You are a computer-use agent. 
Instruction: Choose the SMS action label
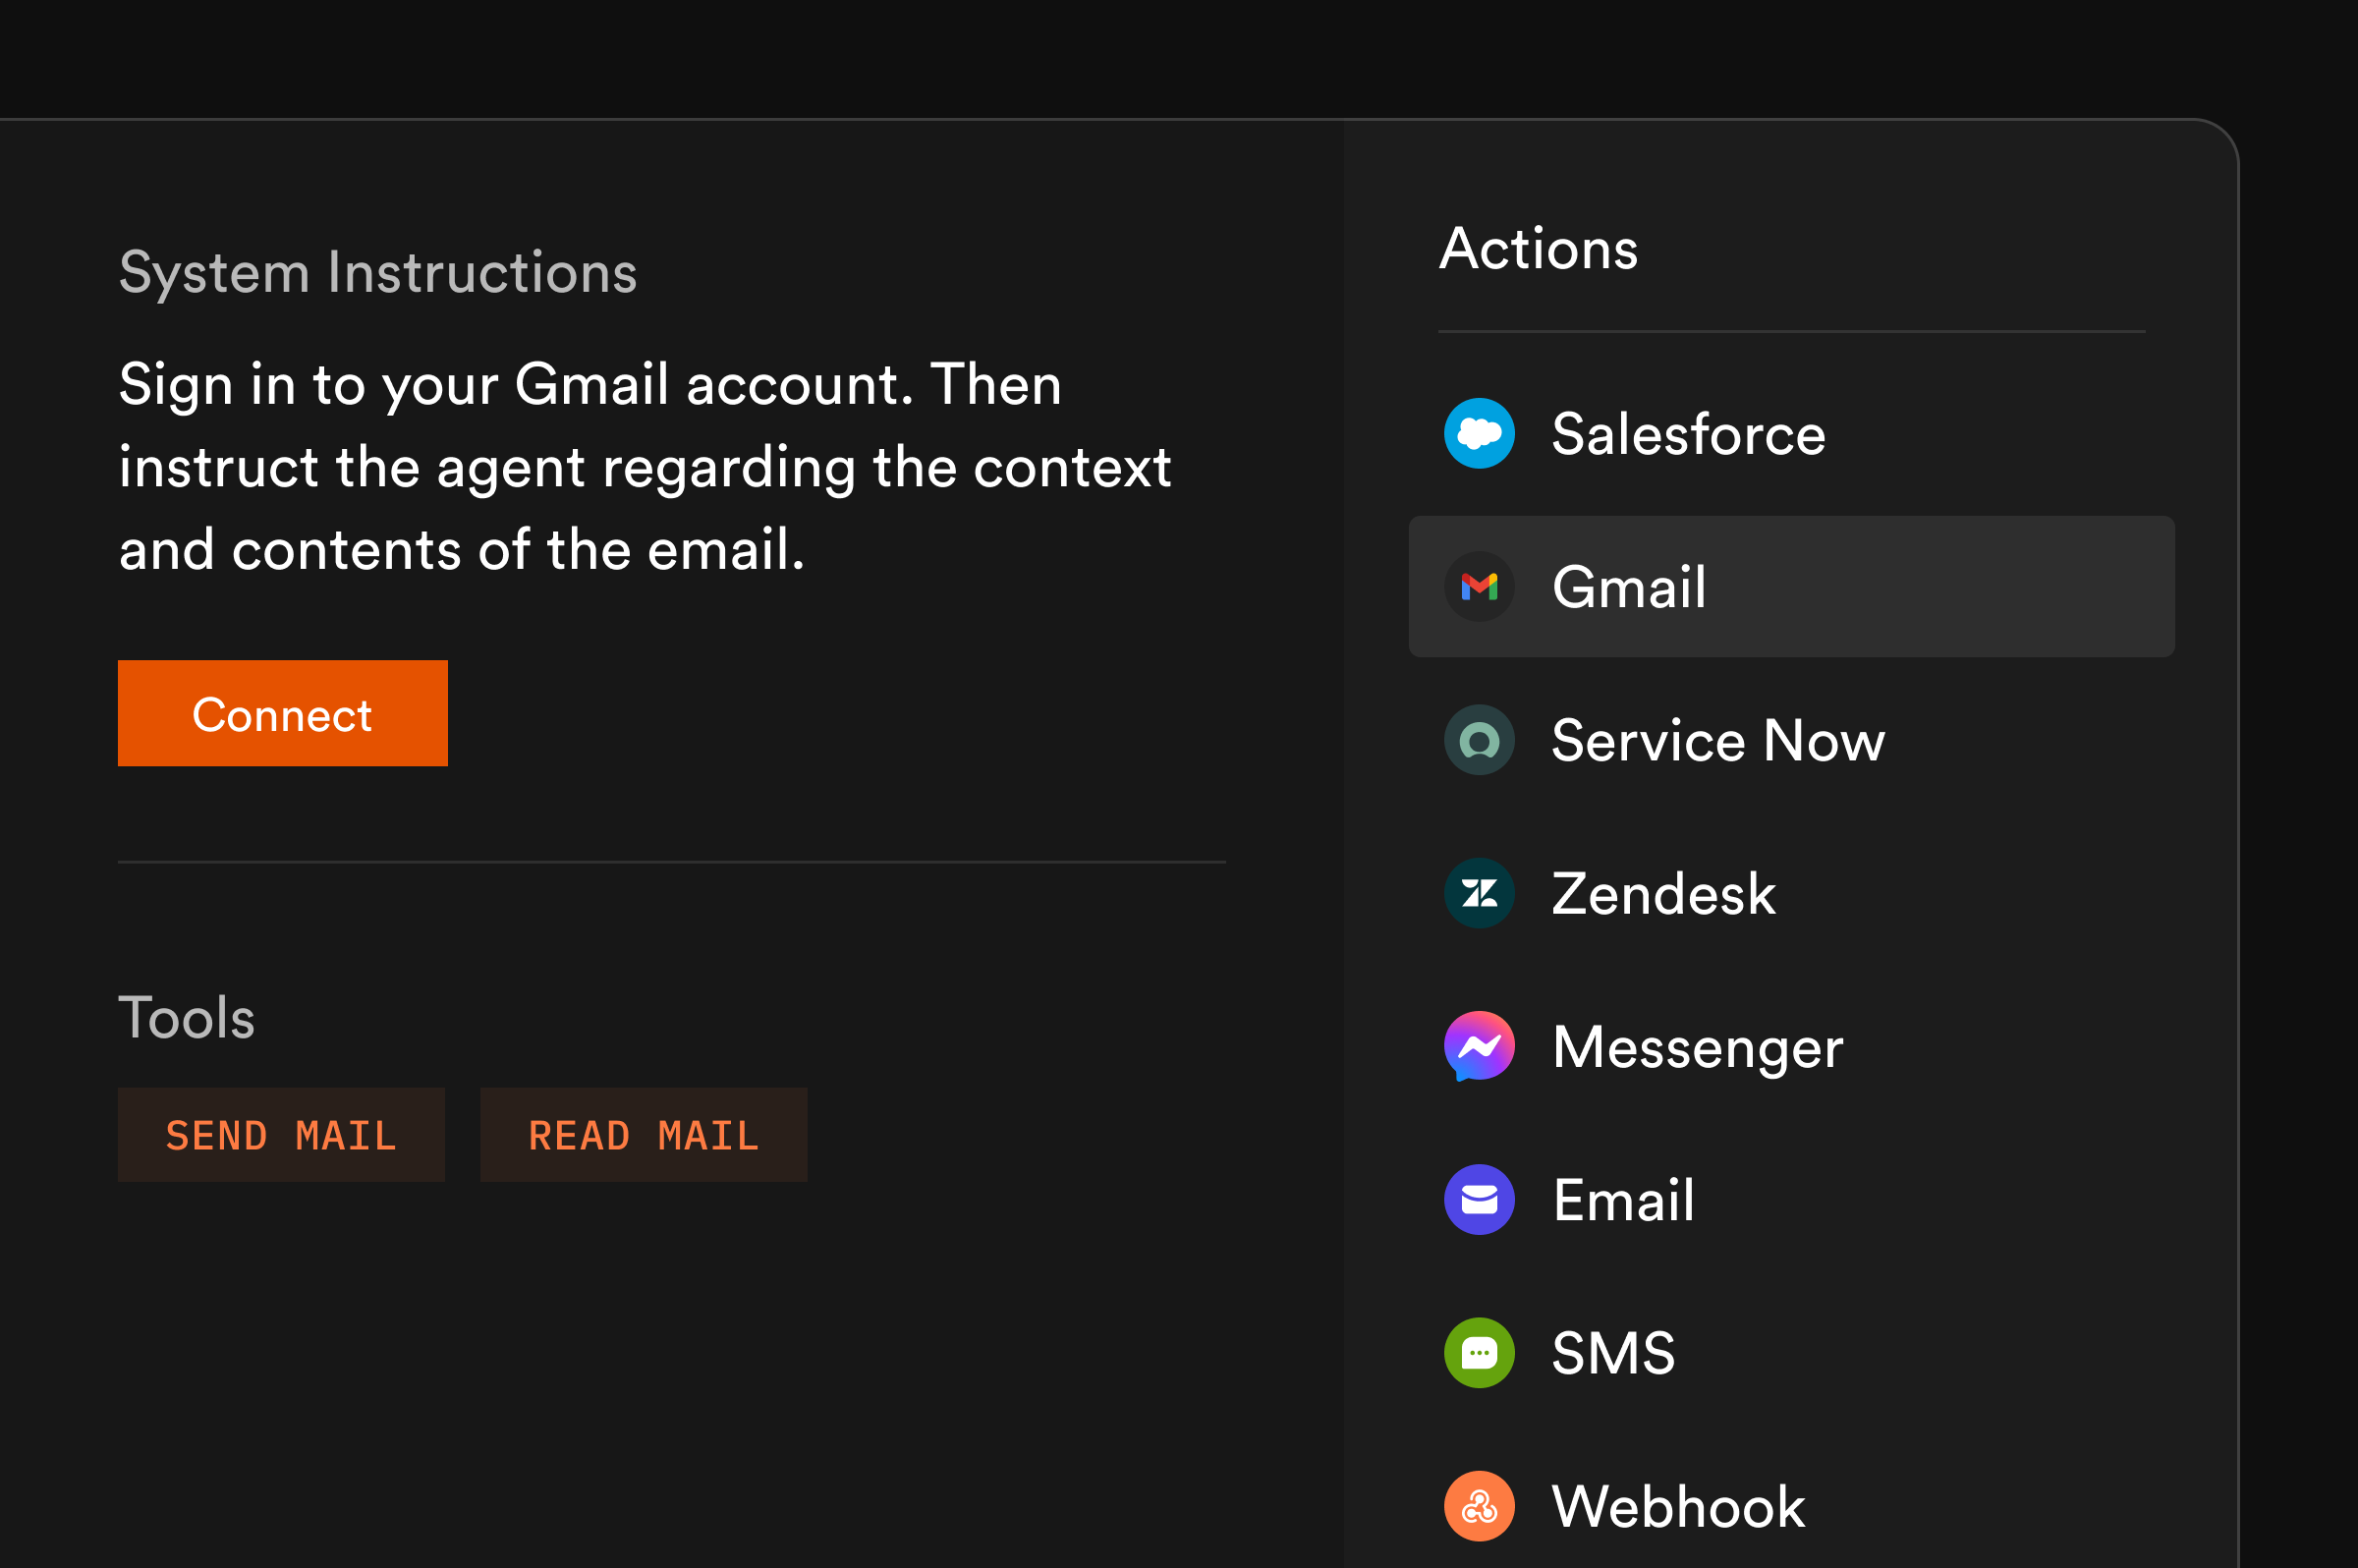(1613, 1353)
